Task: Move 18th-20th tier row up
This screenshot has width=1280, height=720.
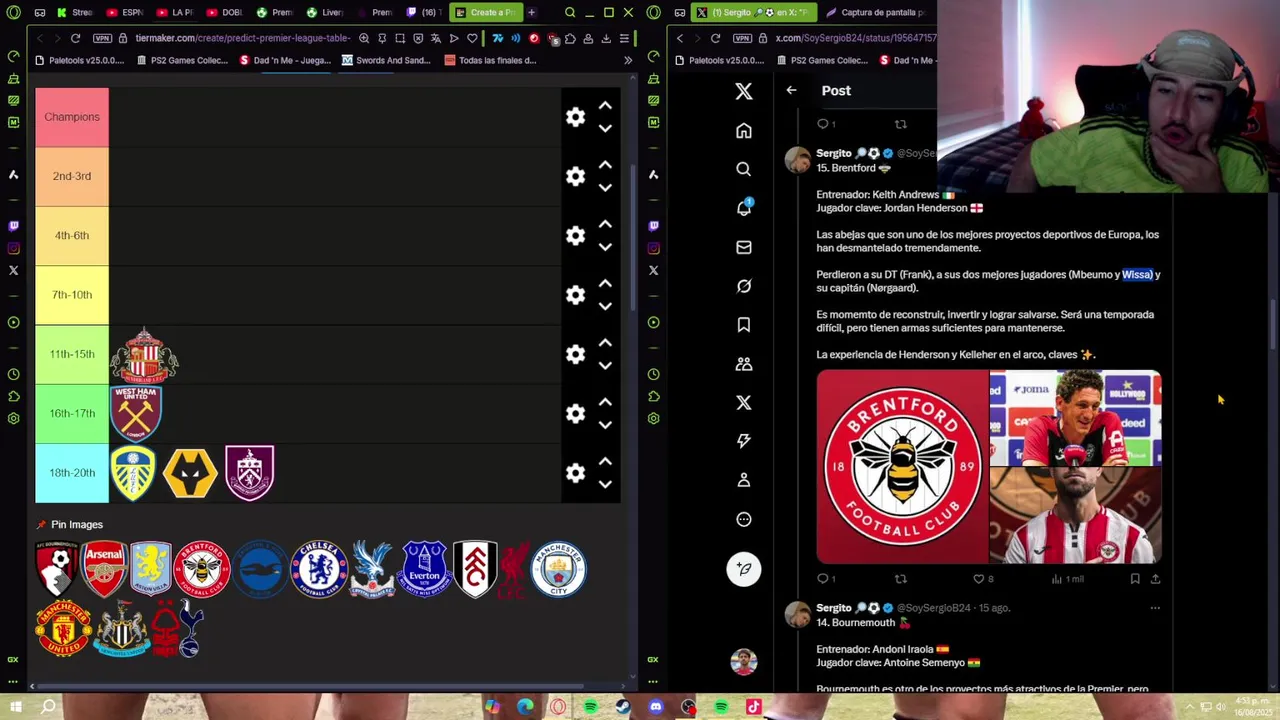Action: [x=605, y=461]
